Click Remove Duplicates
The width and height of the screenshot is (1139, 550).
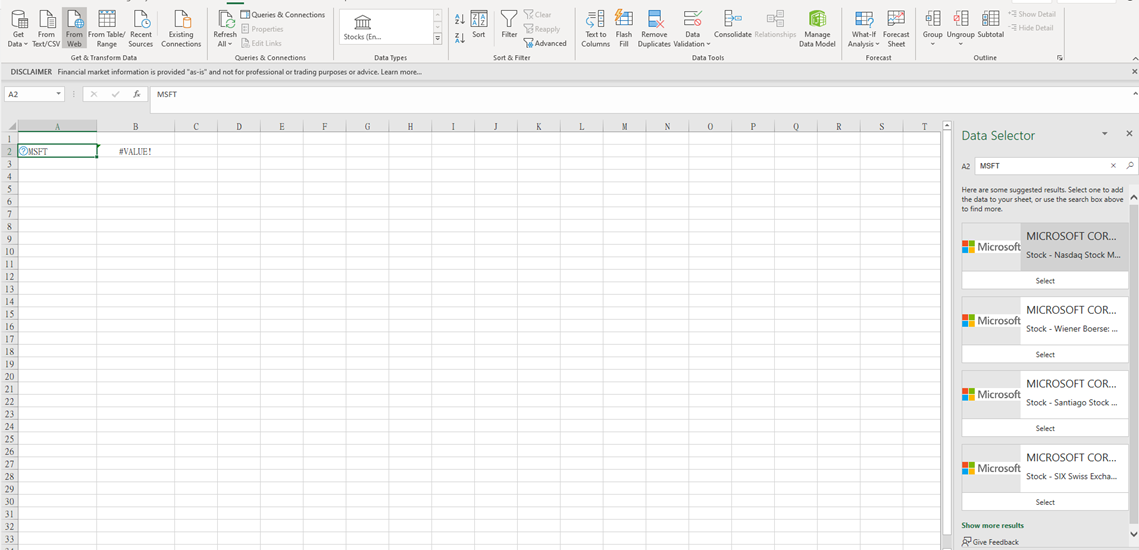654,29
